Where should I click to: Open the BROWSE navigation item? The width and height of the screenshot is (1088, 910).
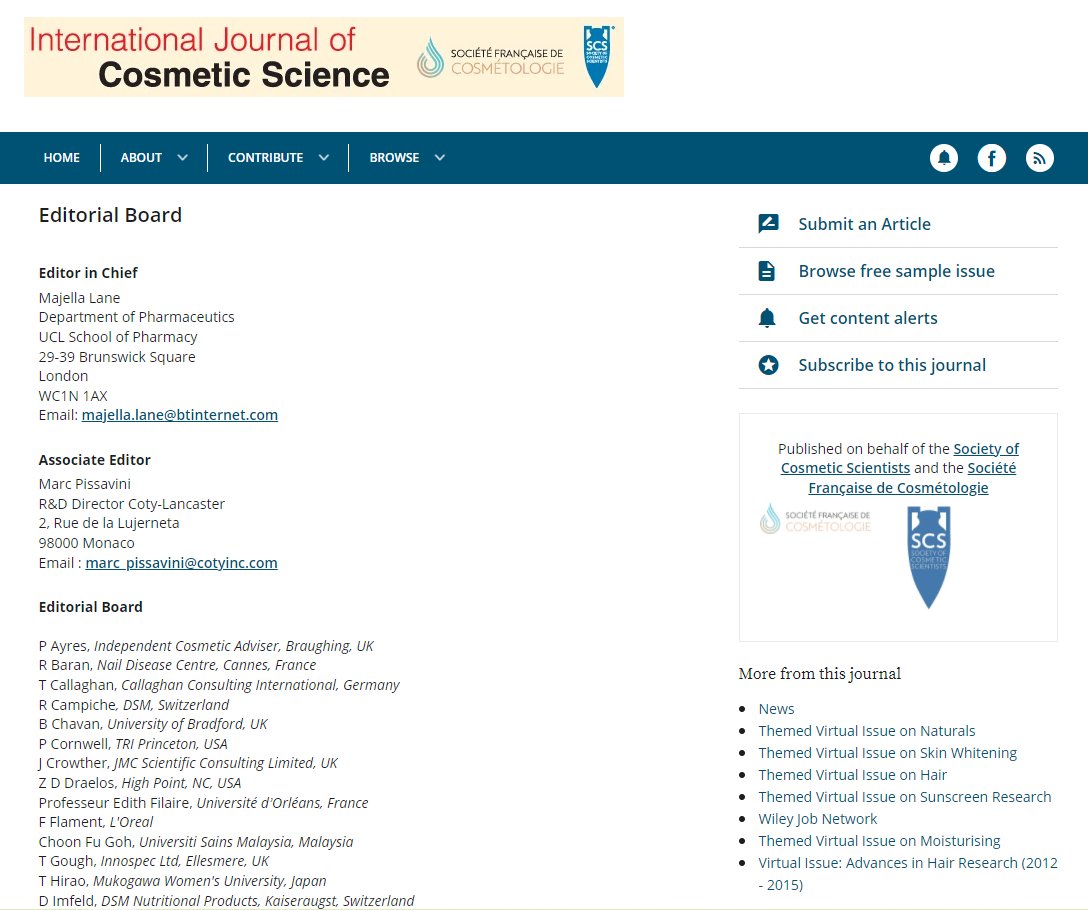394,158
